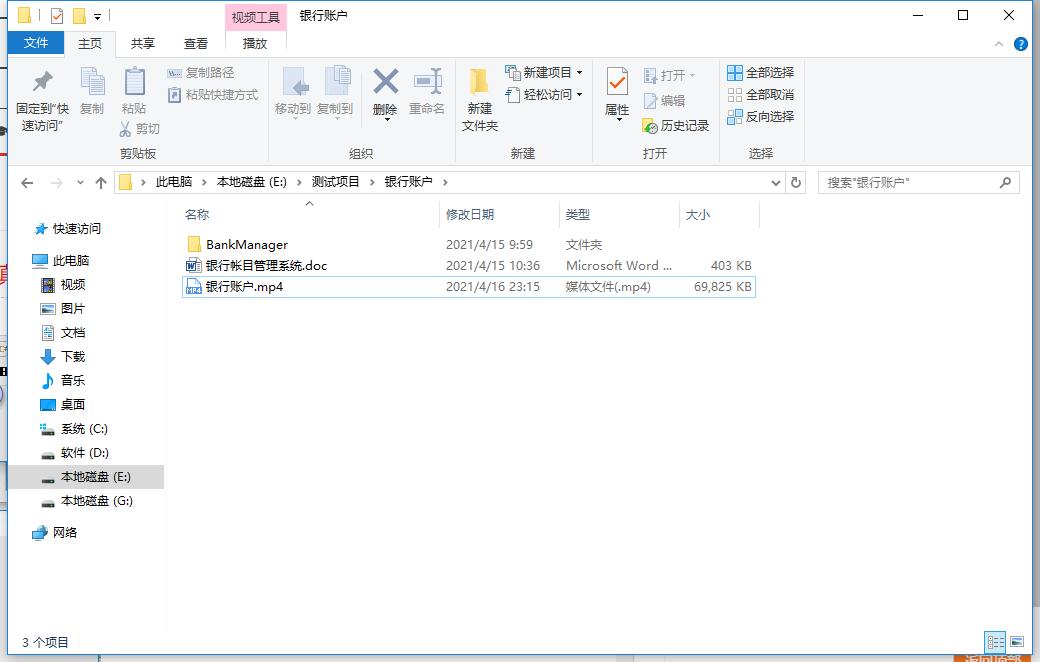Switch to the 播放 ribbon tab
Viewport: 1040px width, 662px height.
tap(253, 43)
